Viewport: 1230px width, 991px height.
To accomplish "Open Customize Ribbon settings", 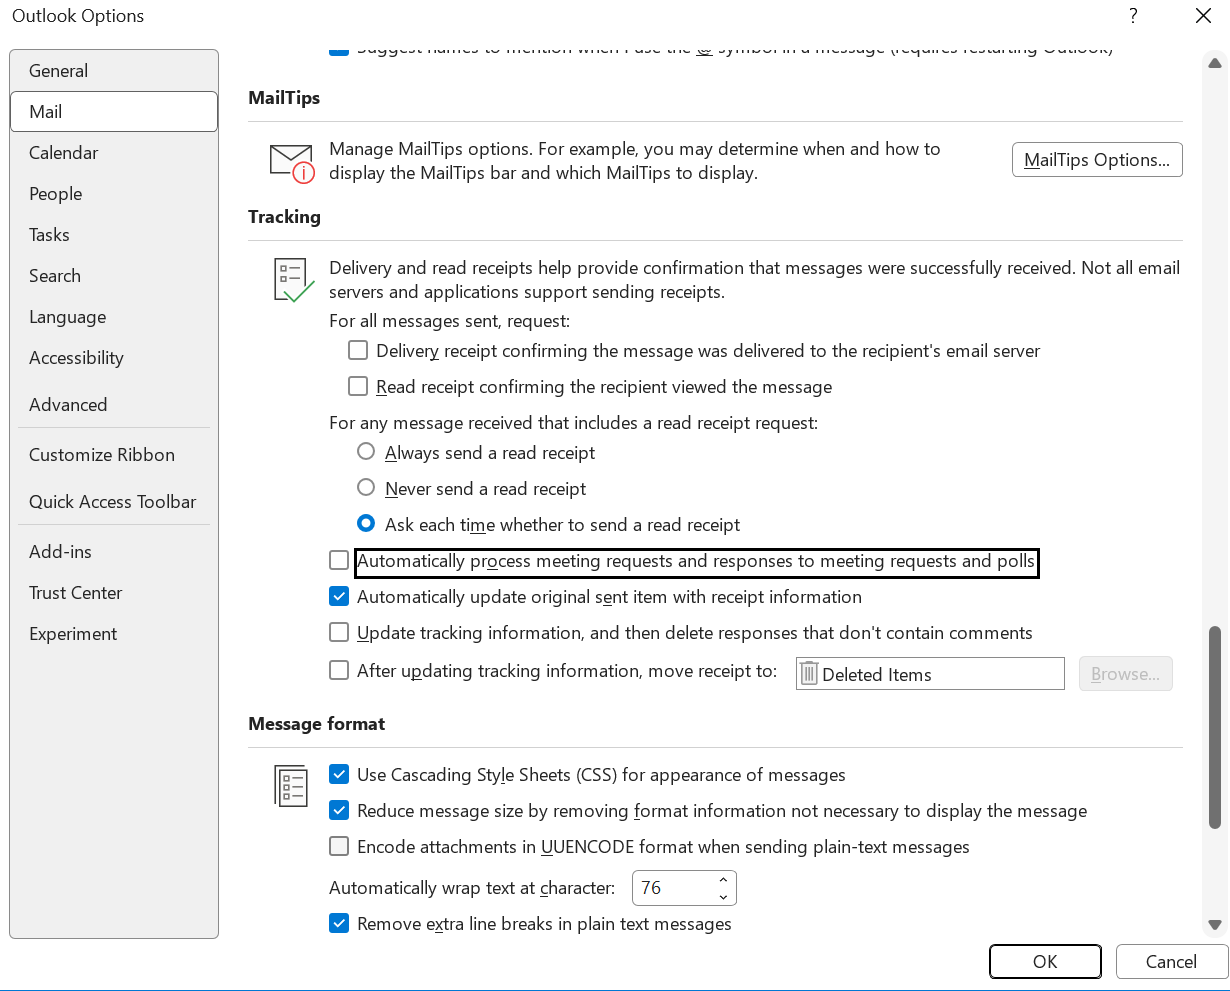I will coord(114,455).
